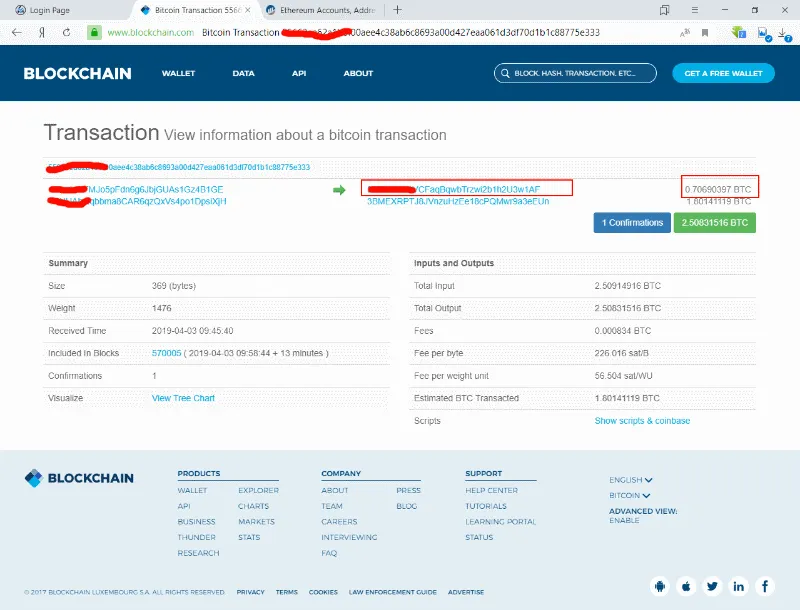Open the footer BLOG link

pos(407,506)
